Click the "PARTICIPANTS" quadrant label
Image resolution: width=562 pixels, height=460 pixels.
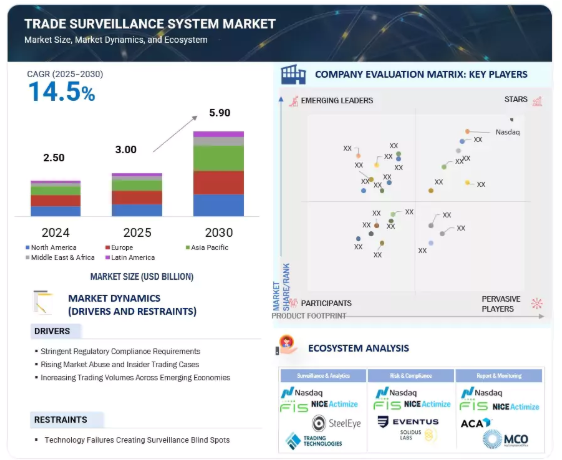coord(326,303)
